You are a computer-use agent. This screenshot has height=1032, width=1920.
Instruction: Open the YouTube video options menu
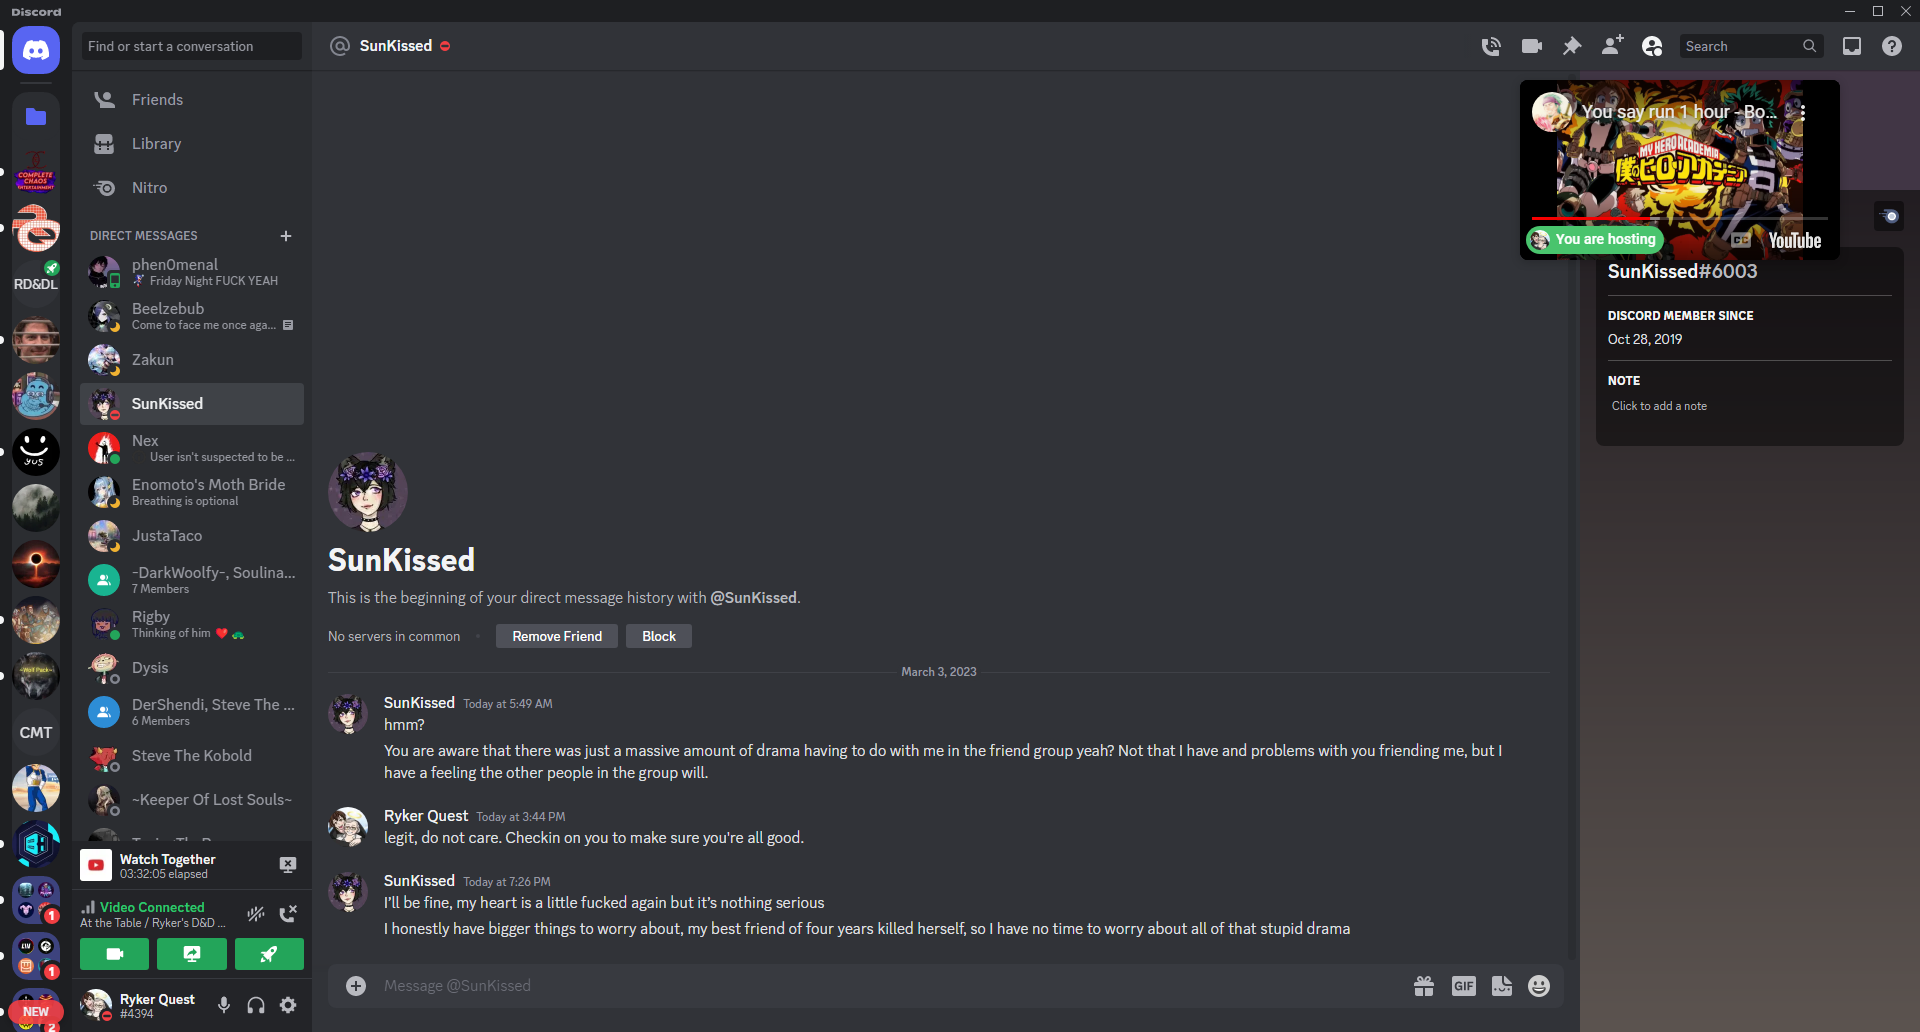(x=1803, y=112)
